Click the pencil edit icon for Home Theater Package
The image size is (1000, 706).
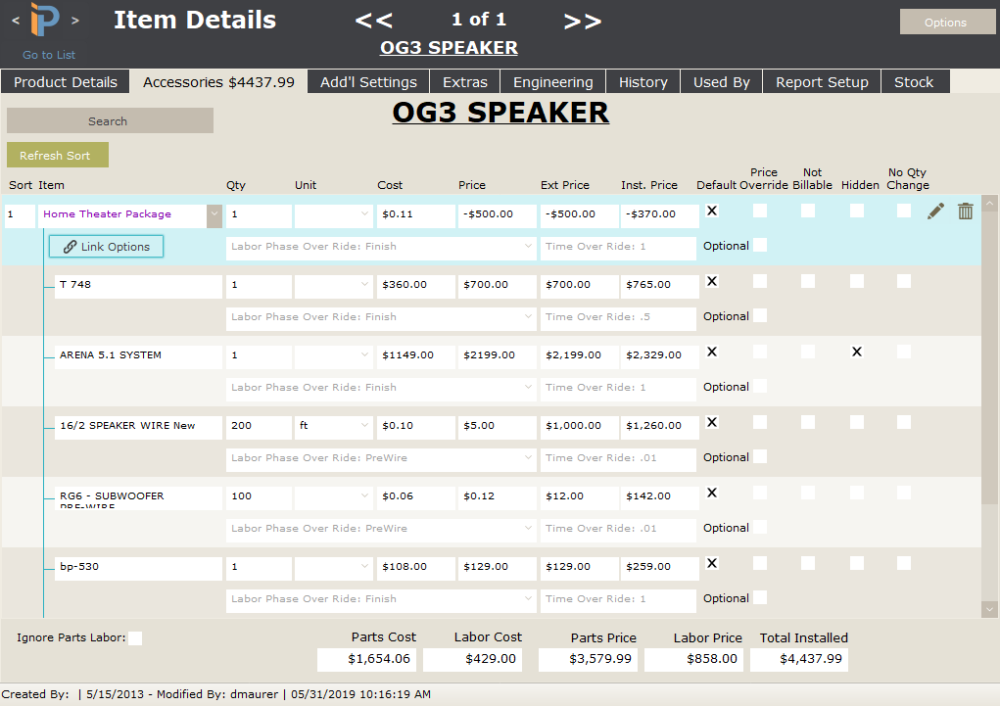[935, 211]
